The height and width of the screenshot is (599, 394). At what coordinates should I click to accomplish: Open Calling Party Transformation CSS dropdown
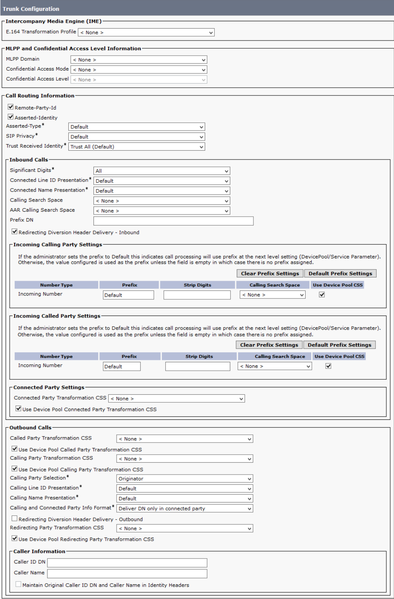pos(185,459)
